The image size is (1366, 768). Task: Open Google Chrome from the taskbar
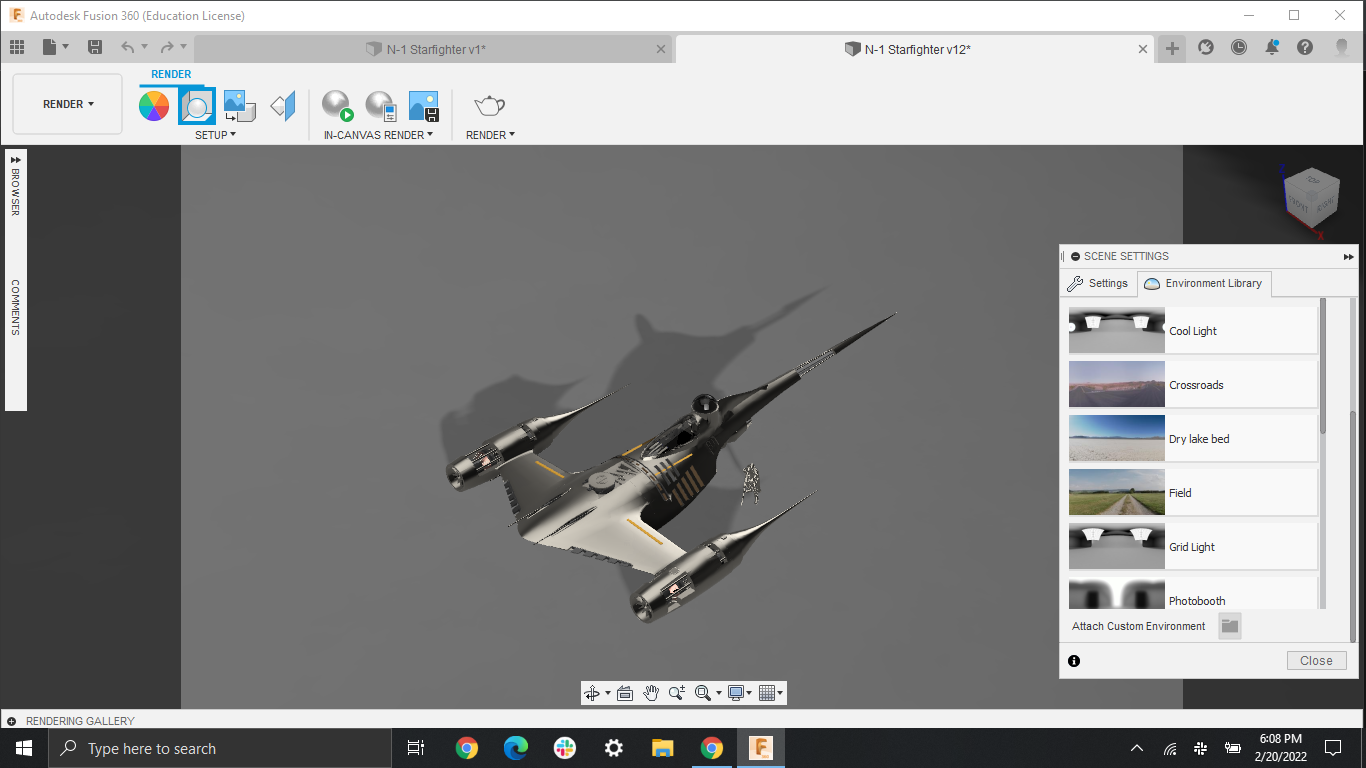point(466,747)
